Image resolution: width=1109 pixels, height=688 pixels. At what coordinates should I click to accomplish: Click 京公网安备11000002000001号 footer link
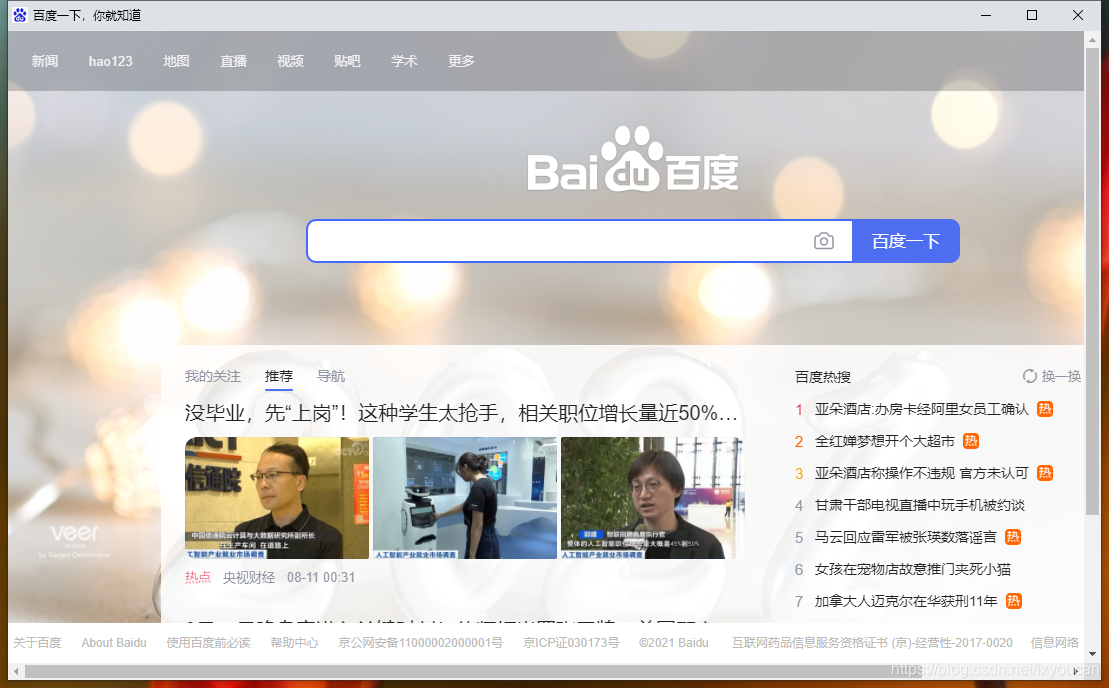point(420,643)
